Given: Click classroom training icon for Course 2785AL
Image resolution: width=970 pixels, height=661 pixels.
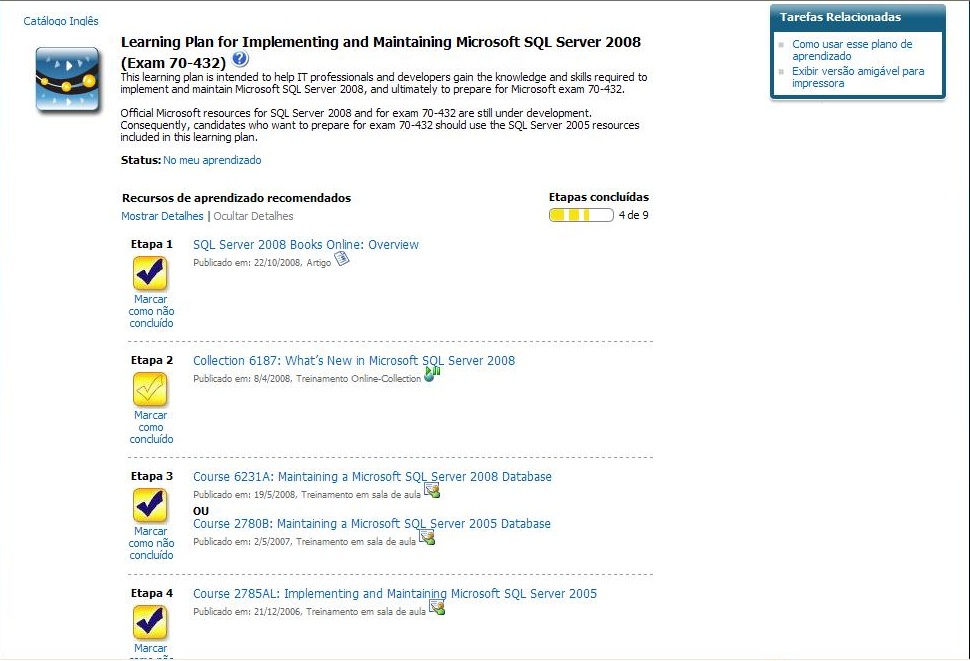Looking at the screenshot, I should point(436,607).
